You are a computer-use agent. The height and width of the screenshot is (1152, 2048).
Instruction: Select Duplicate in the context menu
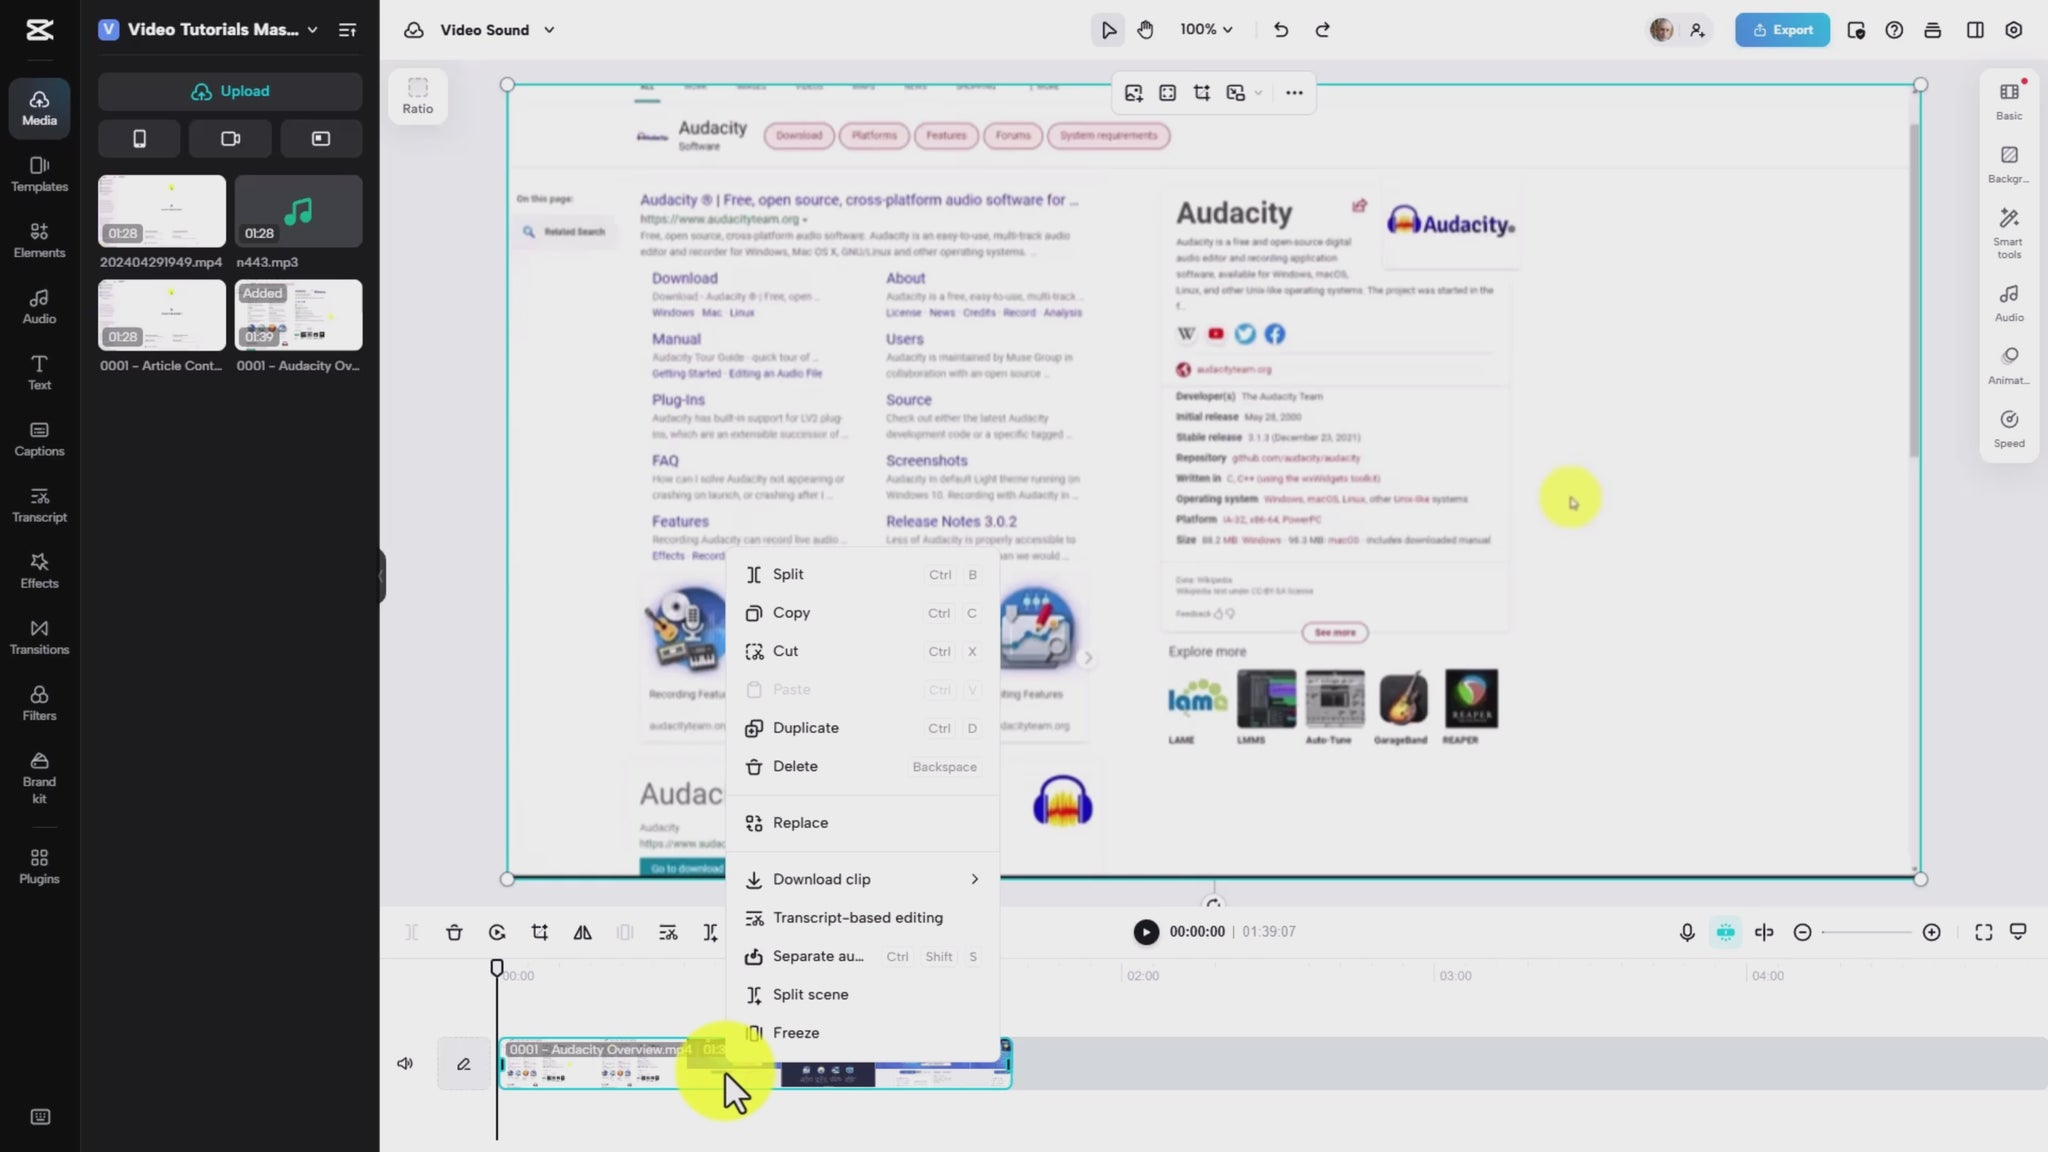pos(805,728)
